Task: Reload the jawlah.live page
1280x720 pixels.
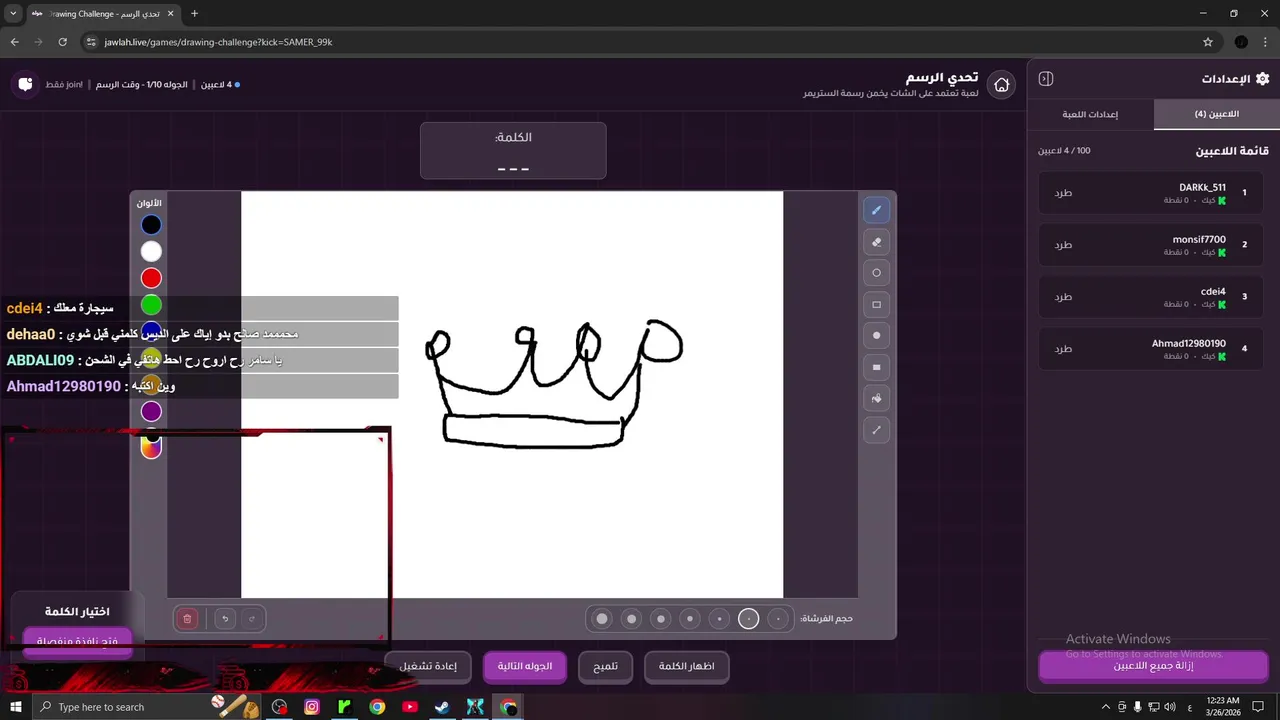Action: point(62,42)
